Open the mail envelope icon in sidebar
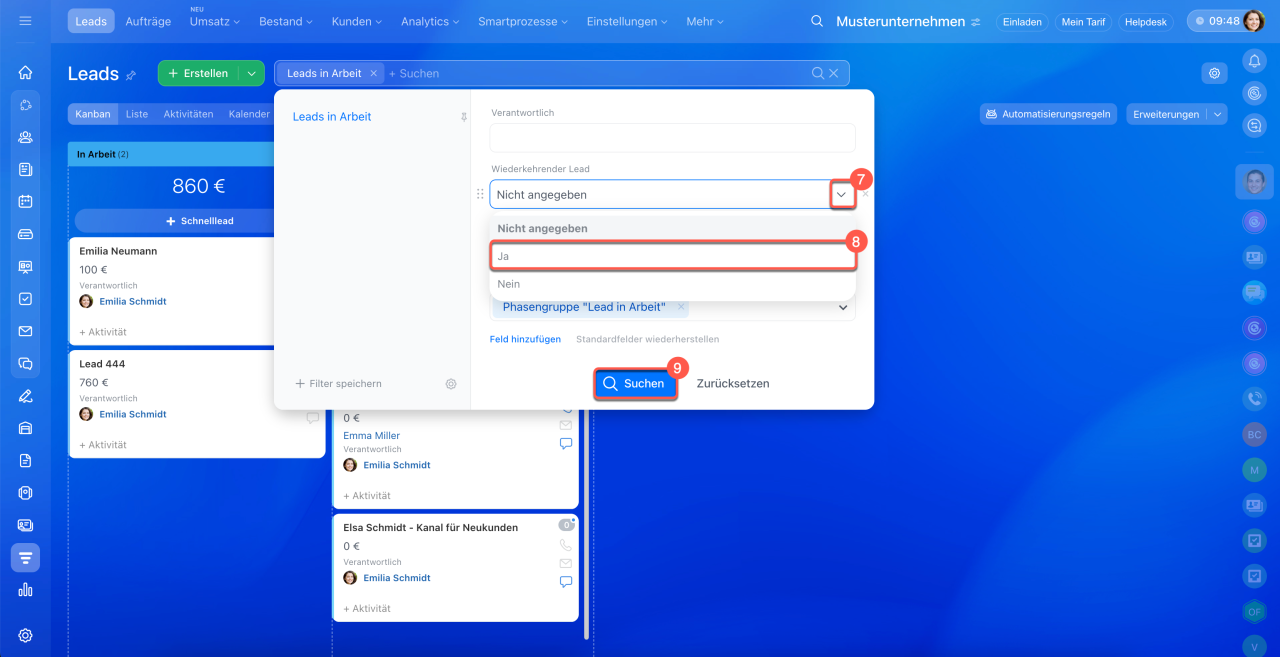The image size is (1280, 657). pyautogui.click(x=25, y=331)
